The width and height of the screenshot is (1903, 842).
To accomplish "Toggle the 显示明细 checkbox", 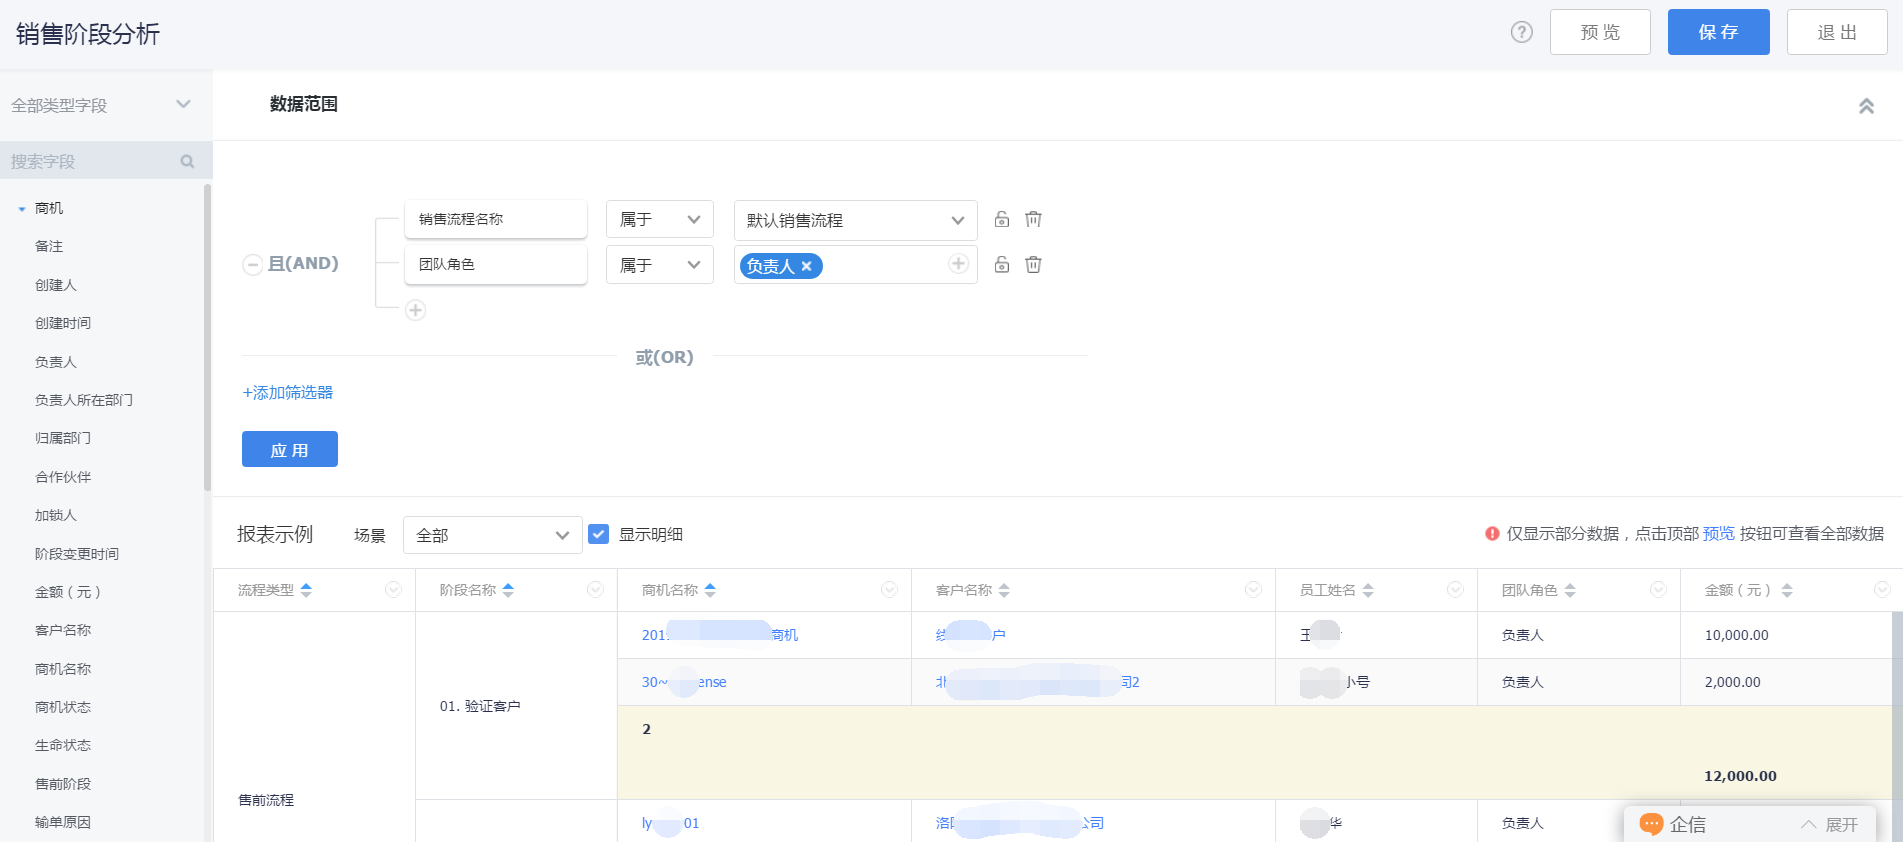I will (x=599, y=534).
